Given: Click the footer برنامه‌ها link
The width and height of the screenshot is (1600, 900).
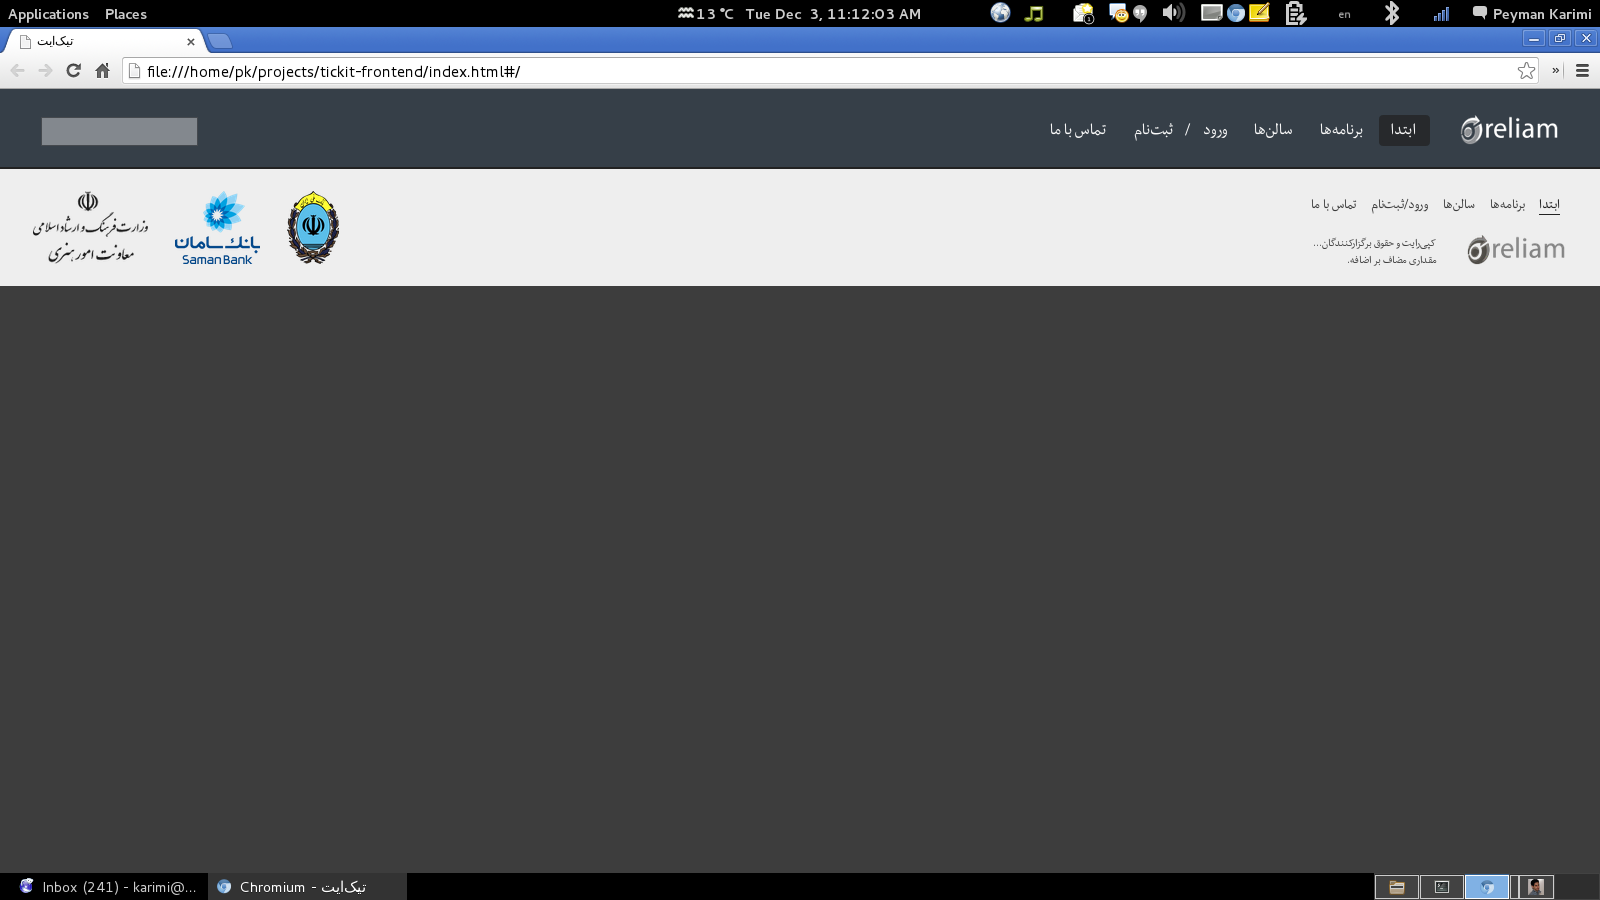Looking at the screenshot, I should click(x=1507, y=204).
